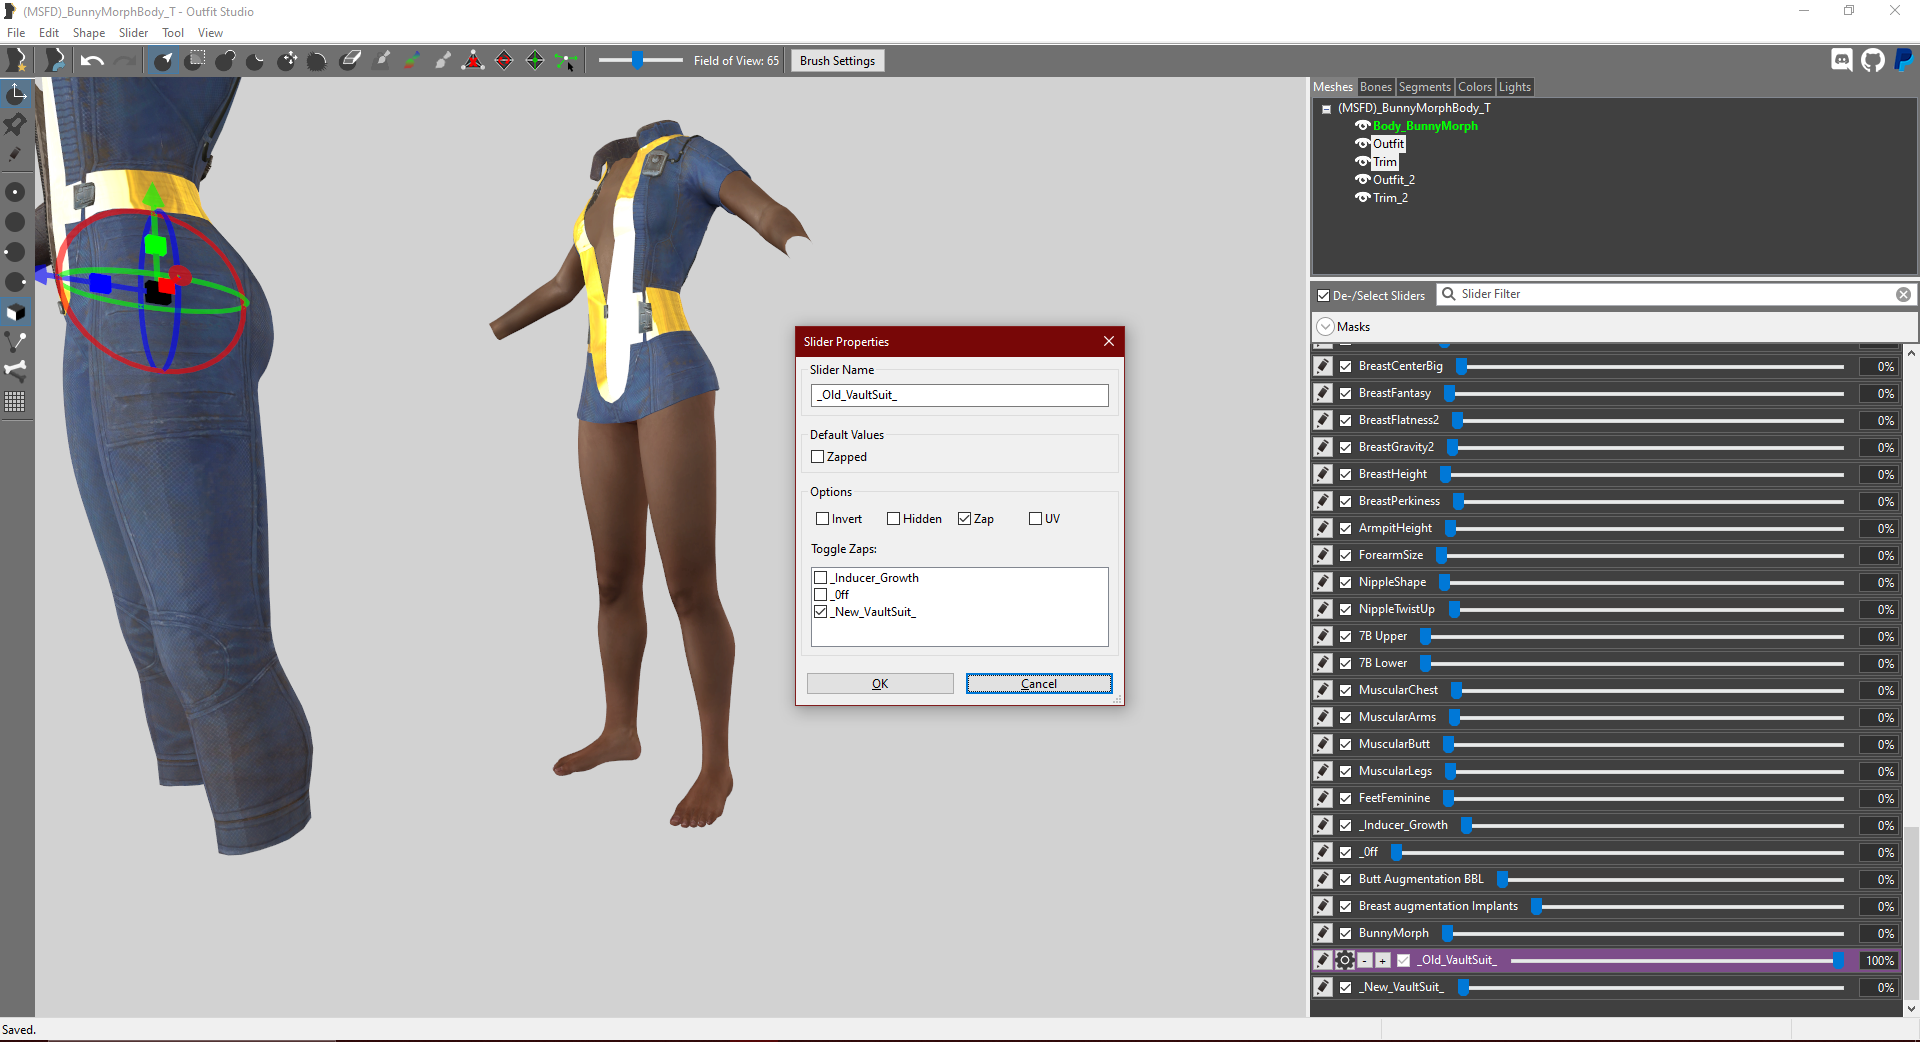Open Brush Settings
The width and height of the screenshot is (1920, 1042).
point(837,61)
